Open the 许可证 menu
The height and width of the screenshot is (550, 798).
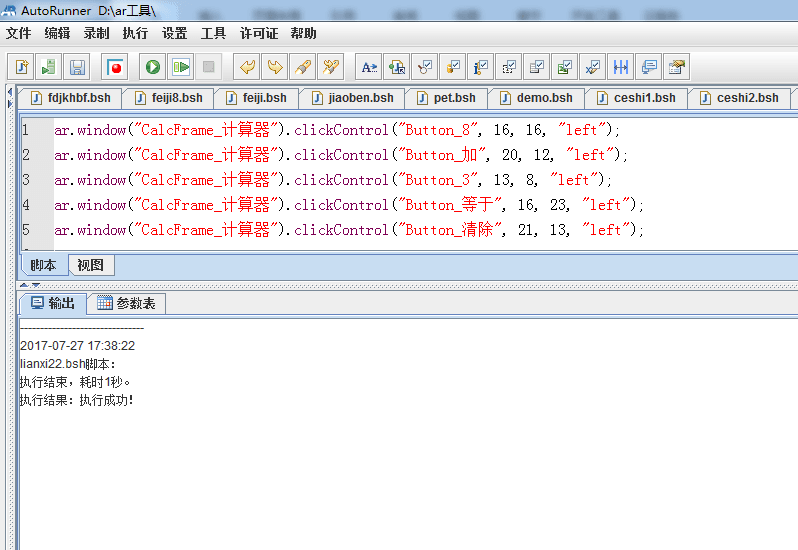click(258, 33)
